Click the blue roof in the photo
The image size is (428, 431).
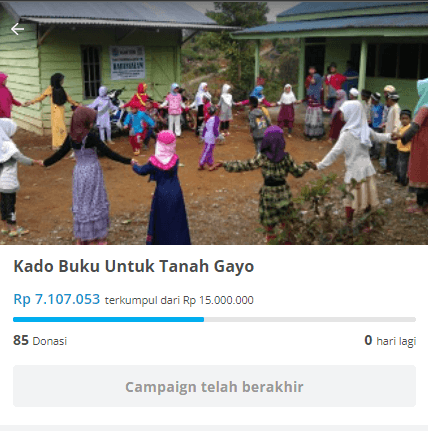333,20
